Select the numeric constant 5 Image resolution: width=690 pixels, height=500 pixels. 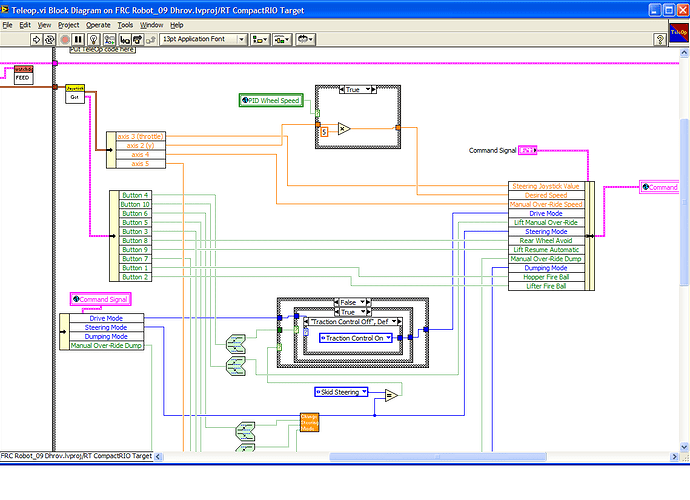pyautogui.click(x=324, y=132)
